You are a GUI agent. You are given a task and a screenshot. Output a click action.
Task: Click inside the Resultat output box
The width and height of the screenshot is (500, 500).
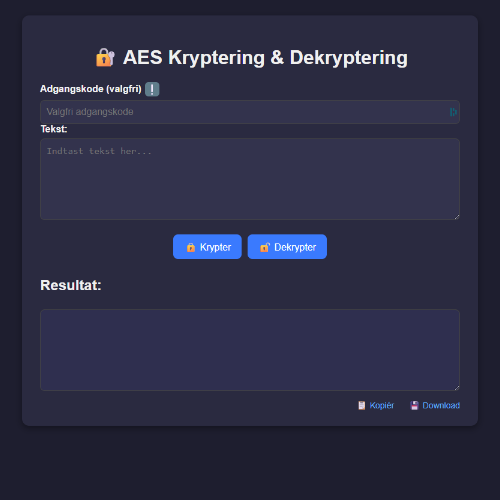click(x=250, y=350)
